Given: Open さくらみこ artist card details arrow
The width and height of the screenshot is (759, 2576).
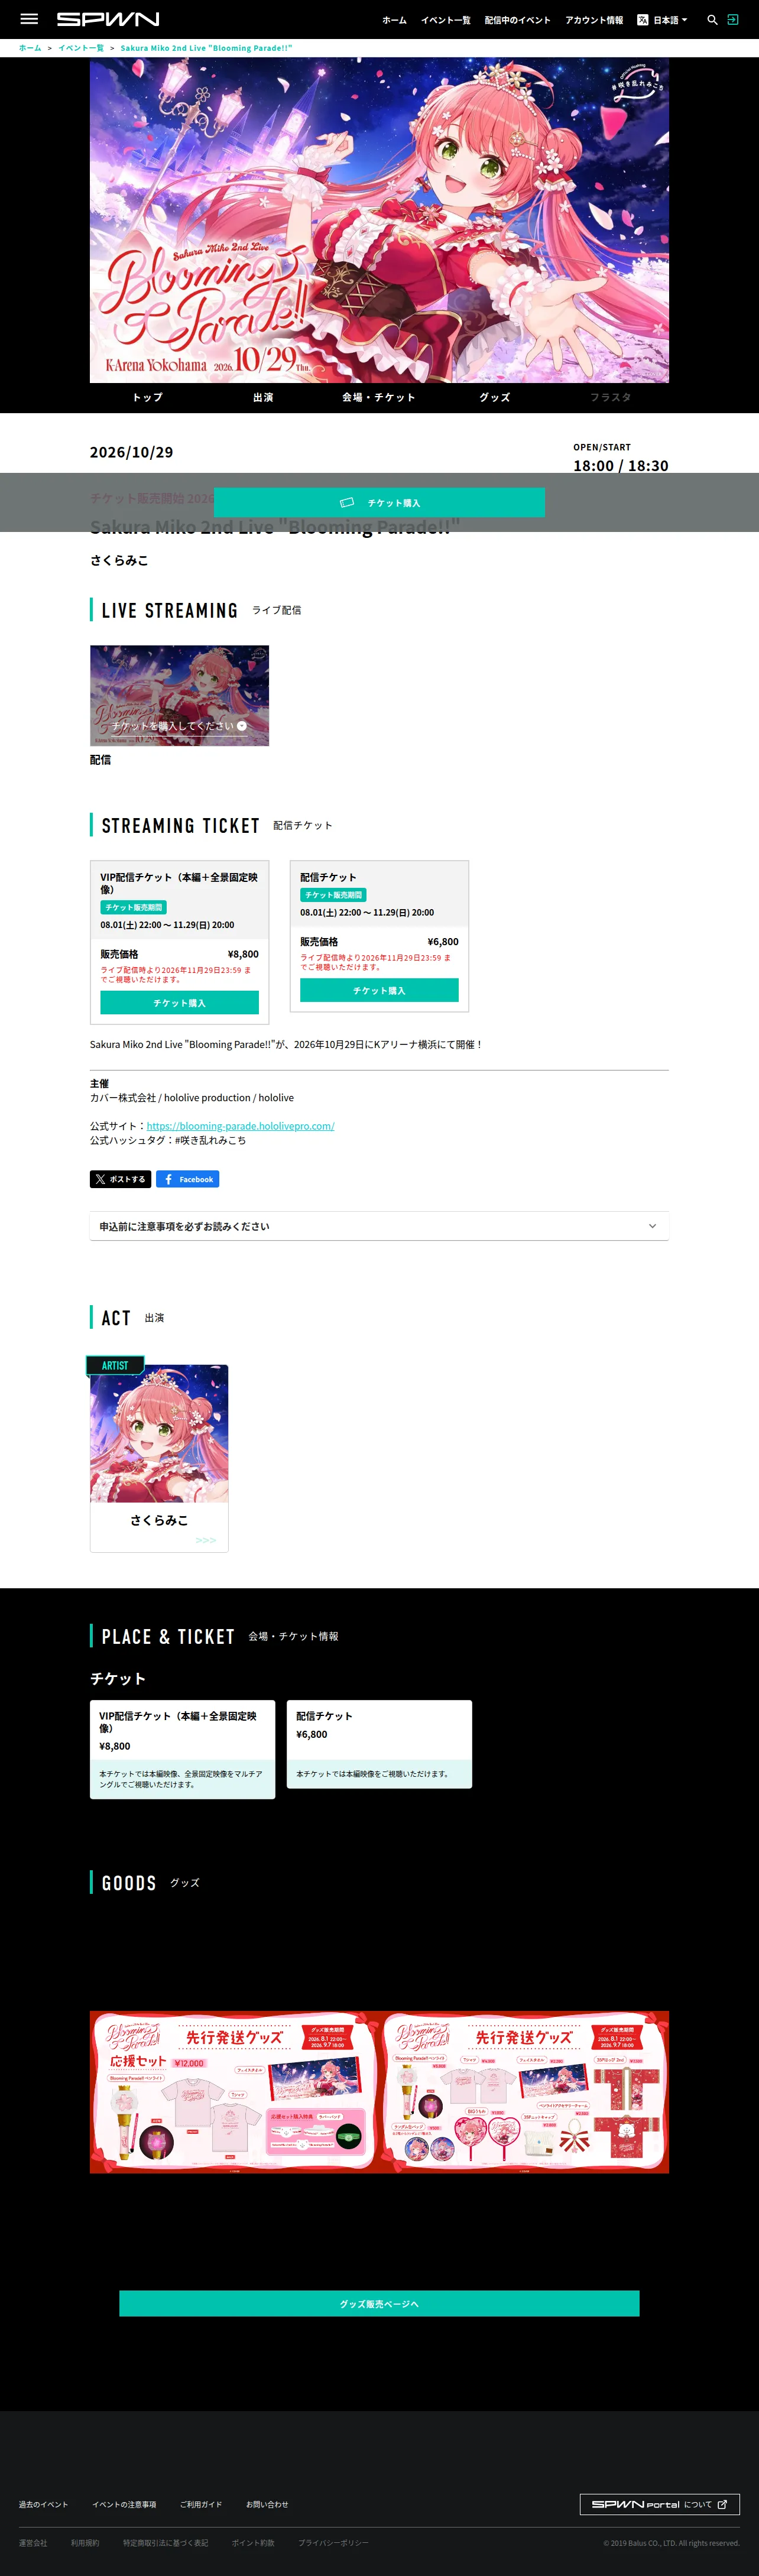Looking at the screenshot, I should tap(205, 1540).
